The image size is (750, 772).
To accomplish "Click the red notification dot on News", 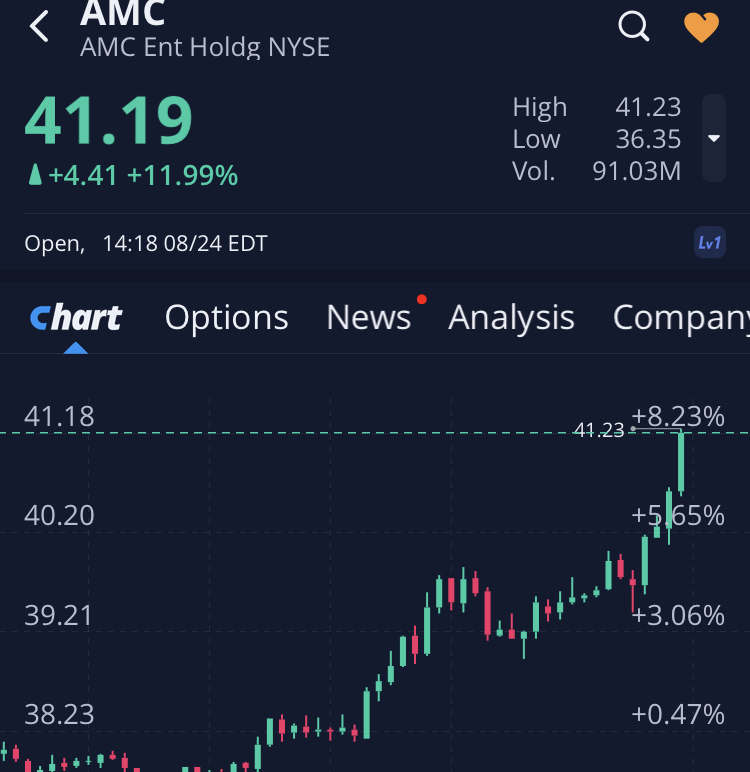I will tap(422, 299).
